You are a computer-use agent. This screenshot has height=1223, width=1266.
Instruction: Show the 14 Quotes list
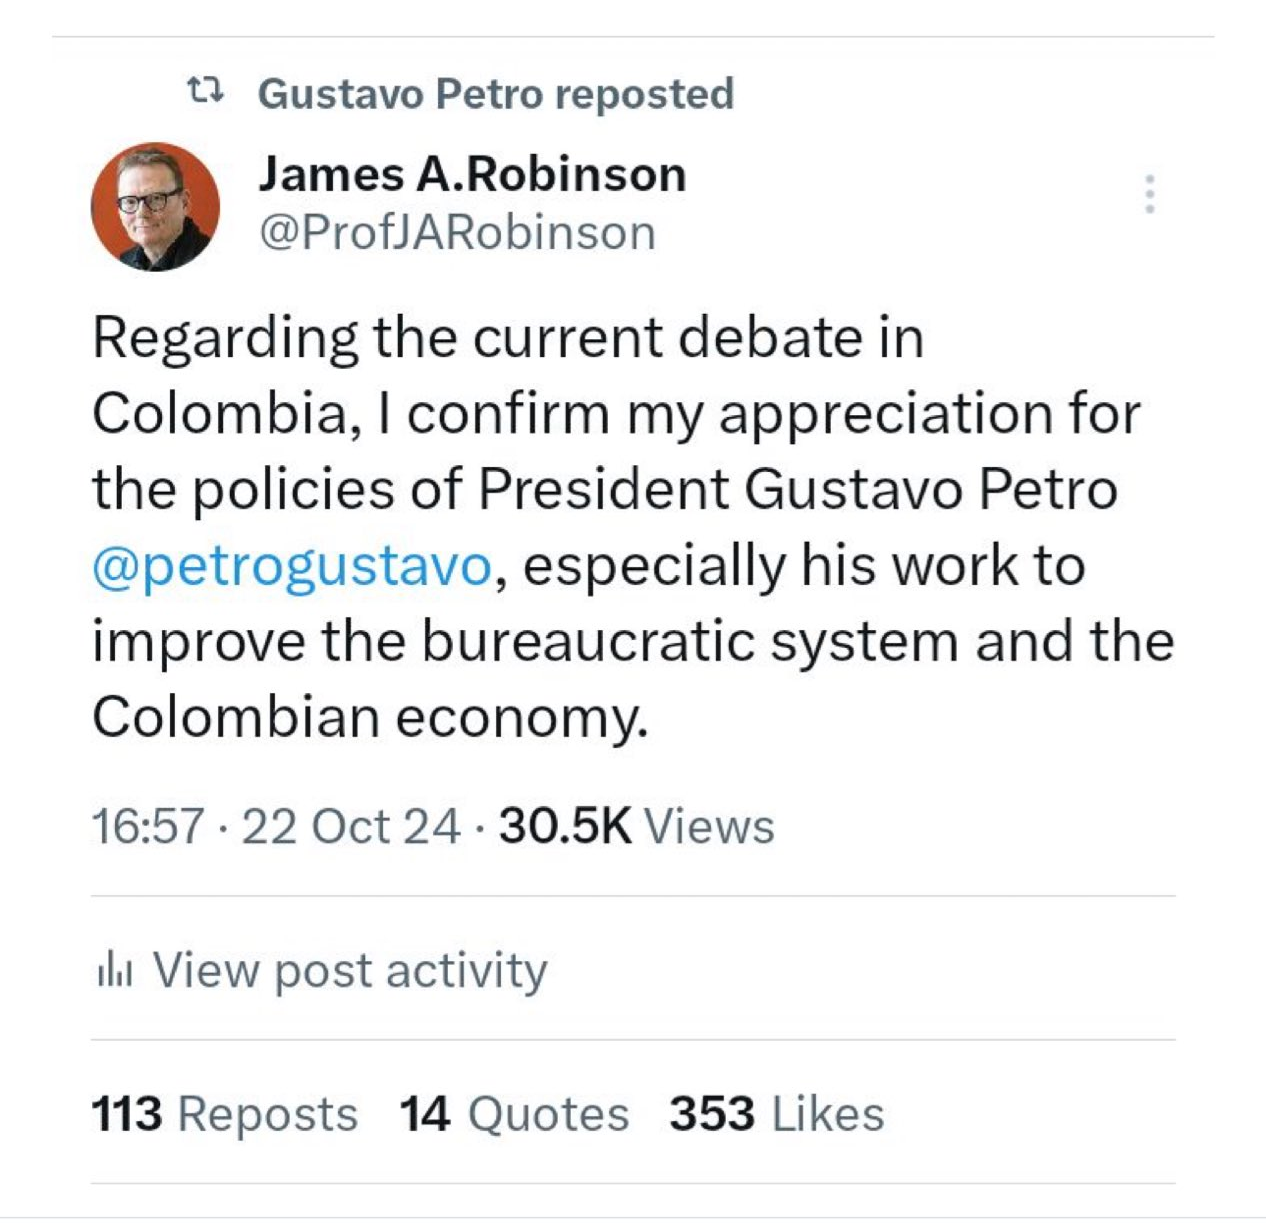click(514, 1114)
